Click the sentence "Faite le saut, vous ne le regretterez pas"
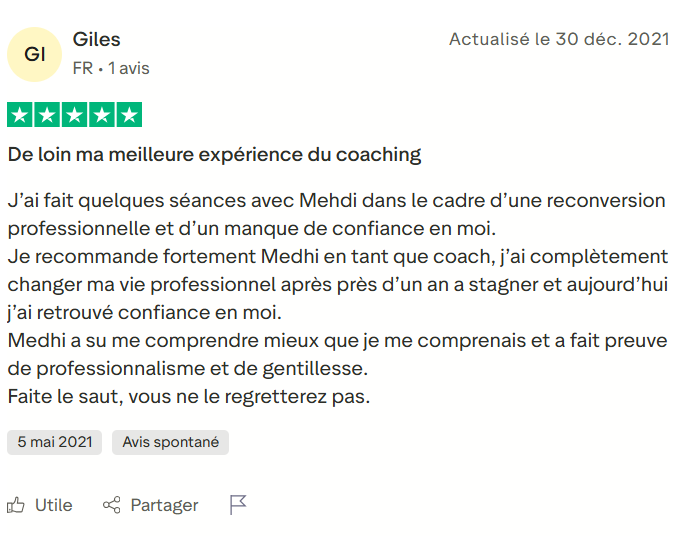Screen dimensions: 688x536 [x=189, y=396]
